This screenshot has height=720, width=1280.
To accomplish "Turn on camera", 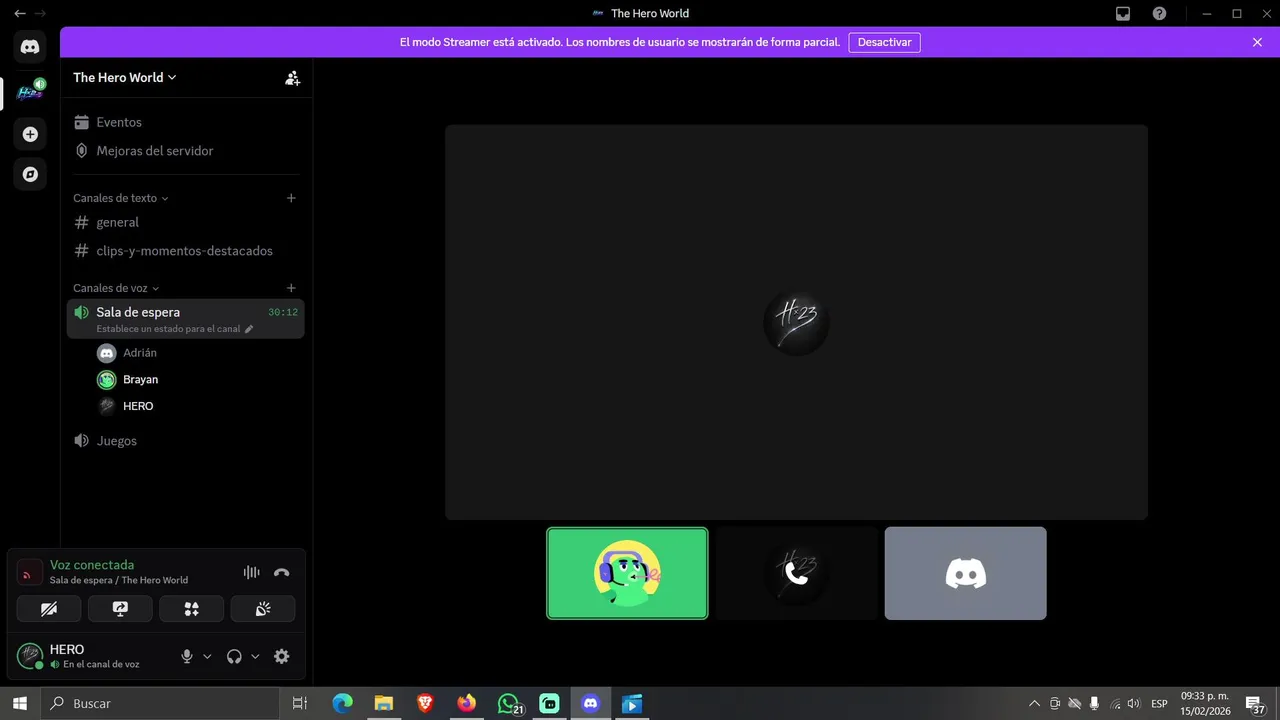I will click(49, 608).
